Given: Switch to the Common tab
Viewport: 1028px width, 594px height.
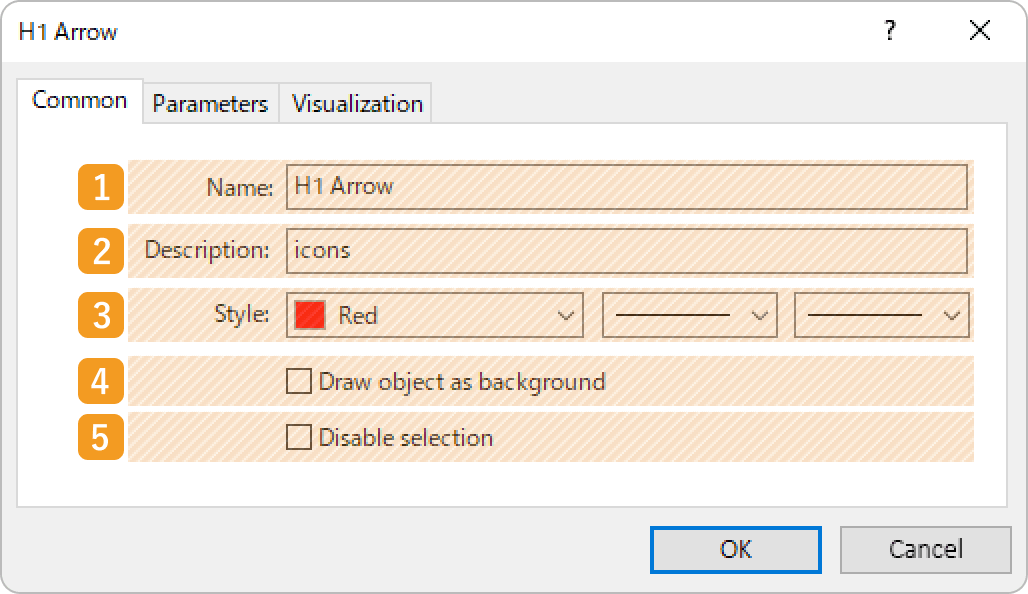Looking at the screenshot, I should pos(80,101).
